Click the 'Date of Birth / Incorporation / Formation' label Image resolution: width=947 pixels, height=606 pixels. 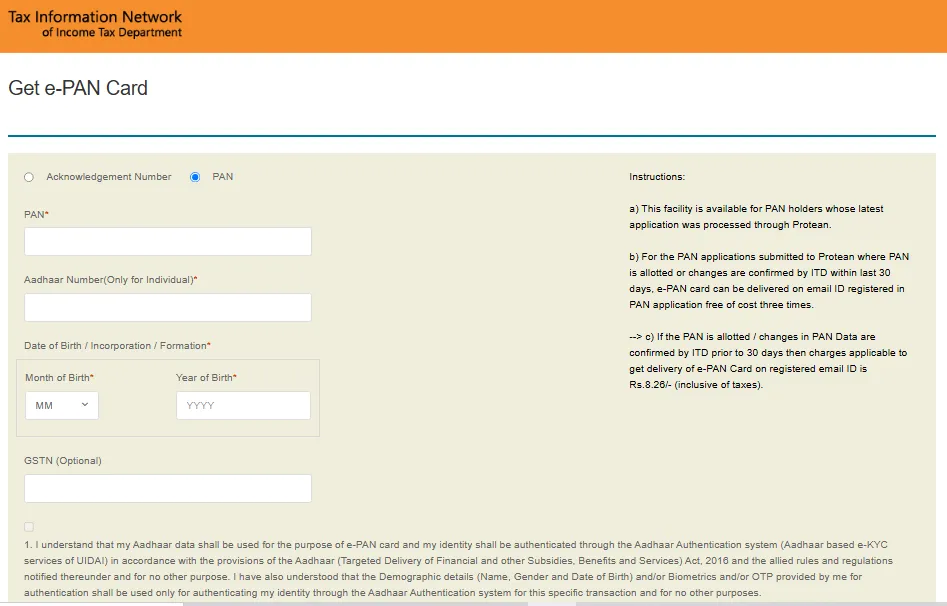click(117, 346)
